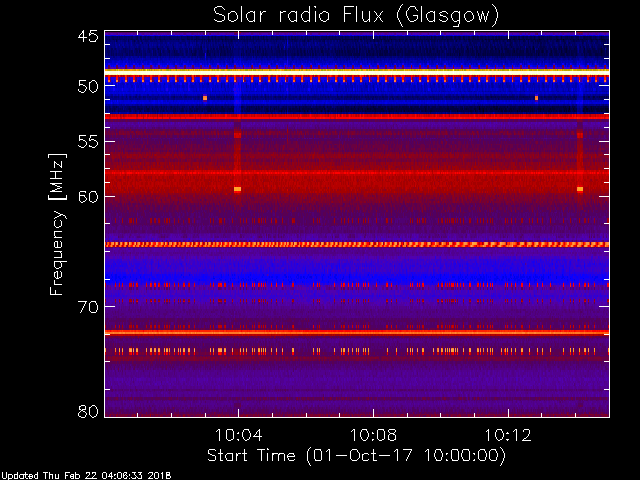Click the 80 frequency axis label
The height and width of the screenshot is (480, 640).
(88, 411)
